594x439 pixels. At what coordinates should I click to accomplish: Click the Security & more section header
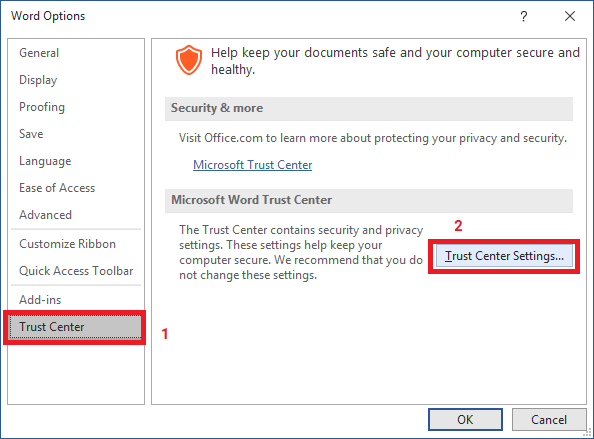369,108
